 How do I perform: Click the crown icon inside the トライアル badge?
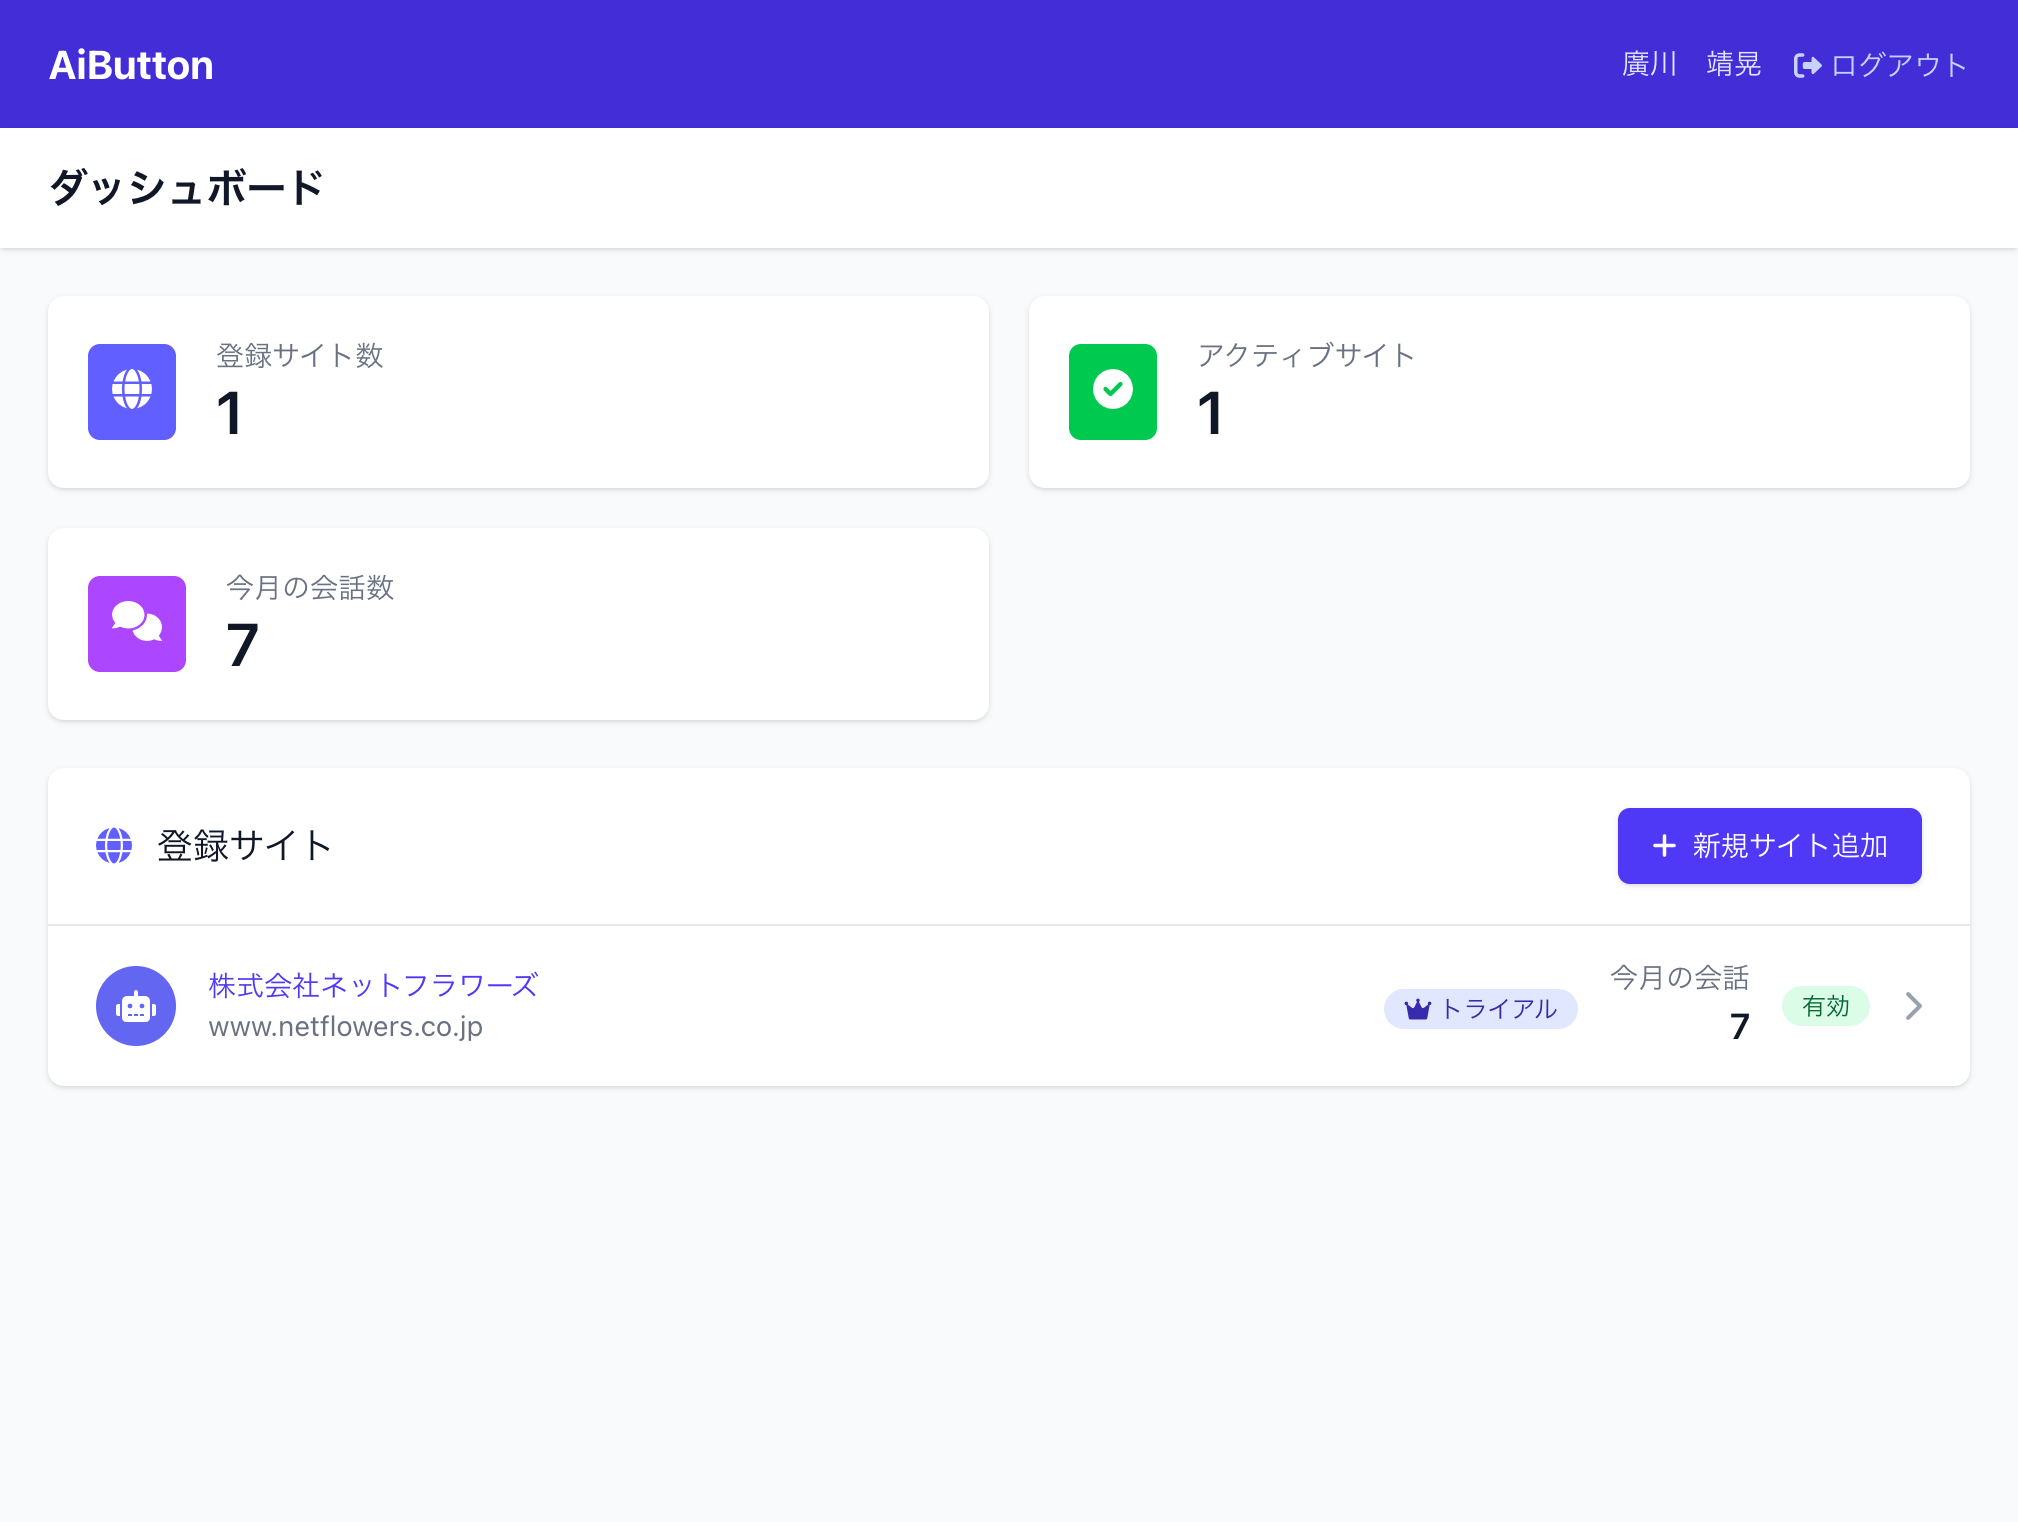click(1419, 1009)
